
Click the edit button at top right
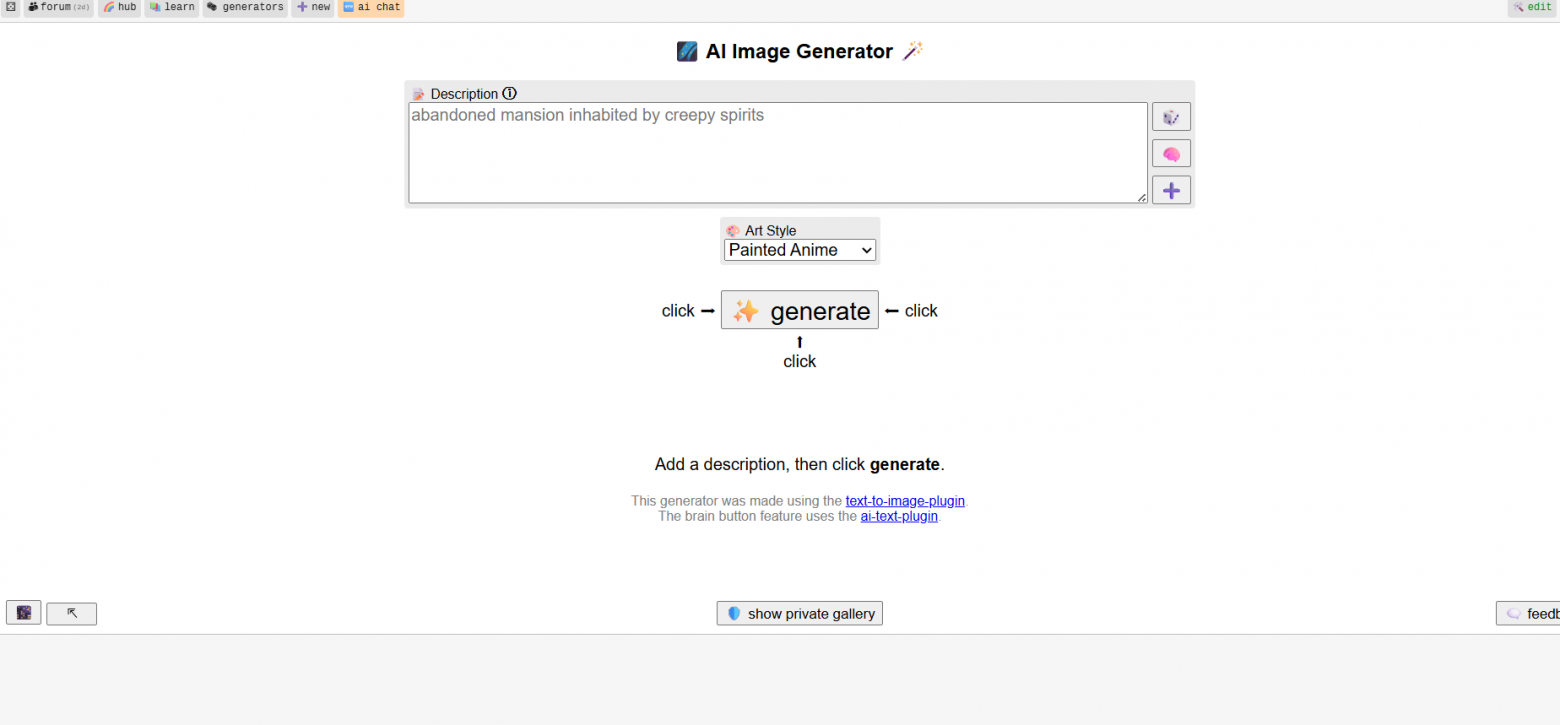pos(1533,7)
